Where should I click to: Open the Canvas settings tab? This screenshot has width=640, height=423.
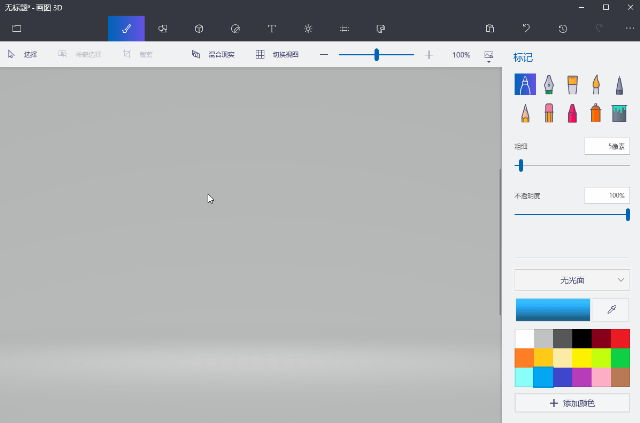[344, 29]
